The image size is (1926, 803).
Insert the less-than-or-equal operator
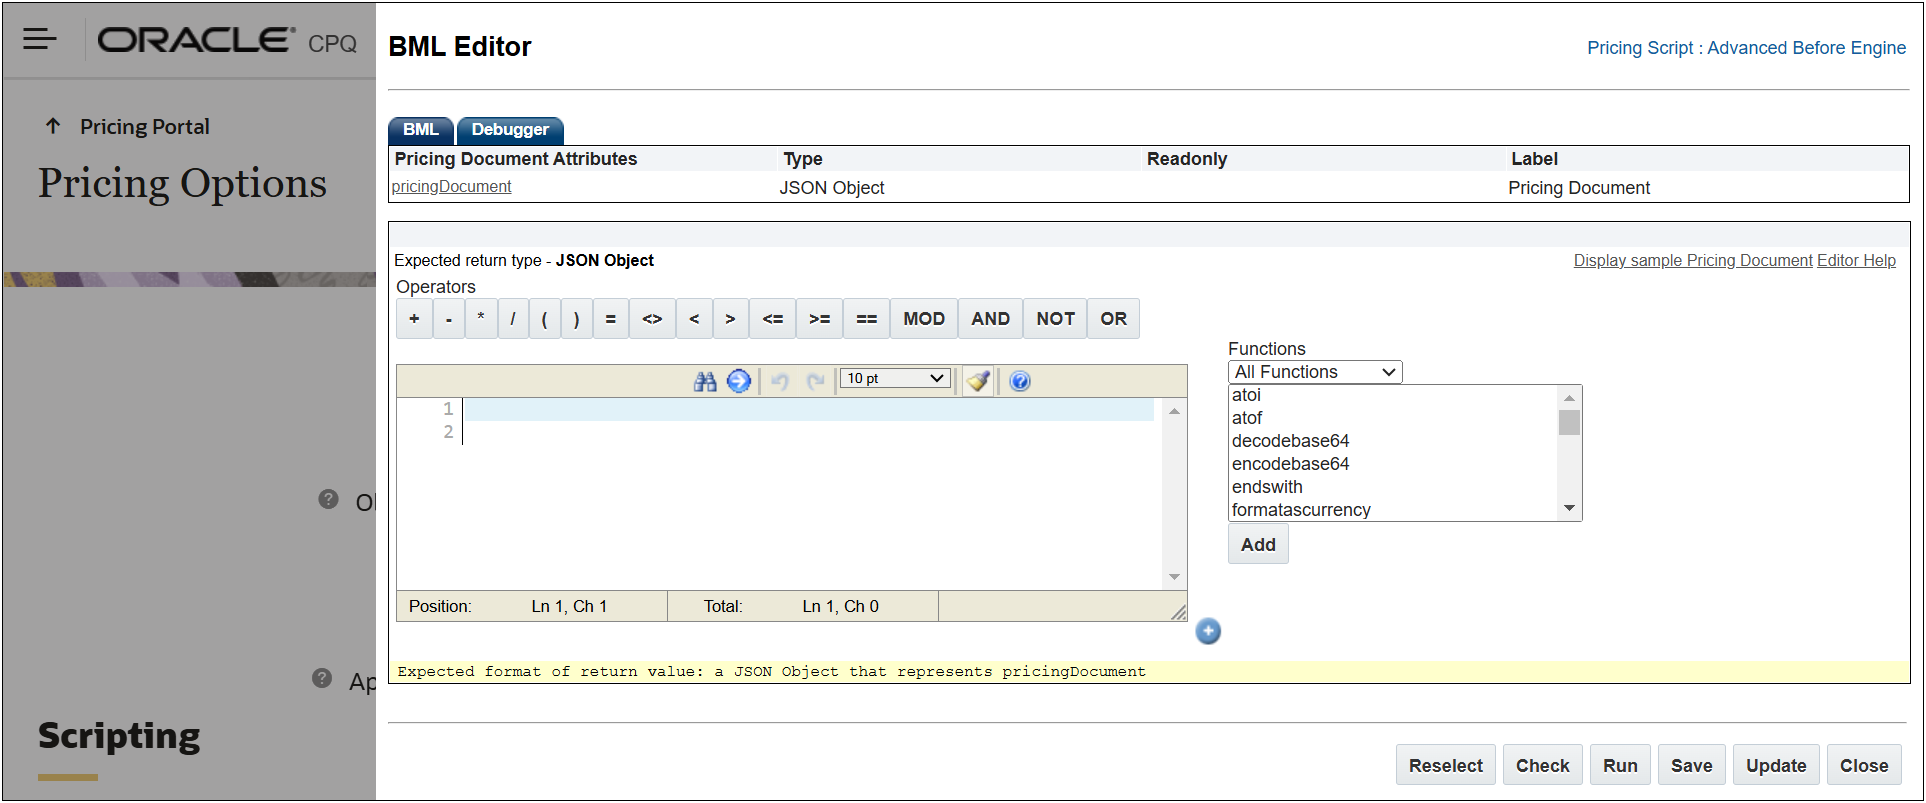[x=773, y=319]
